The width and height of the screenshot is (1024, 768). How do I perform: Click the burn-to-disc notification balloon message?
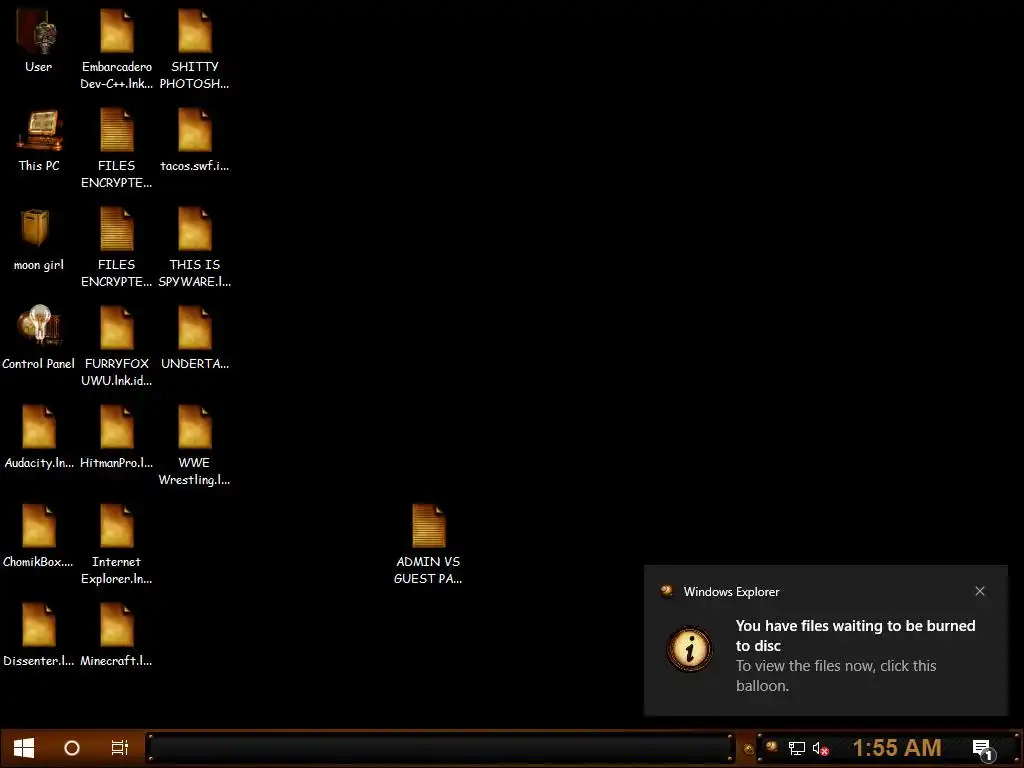point(855,635)
